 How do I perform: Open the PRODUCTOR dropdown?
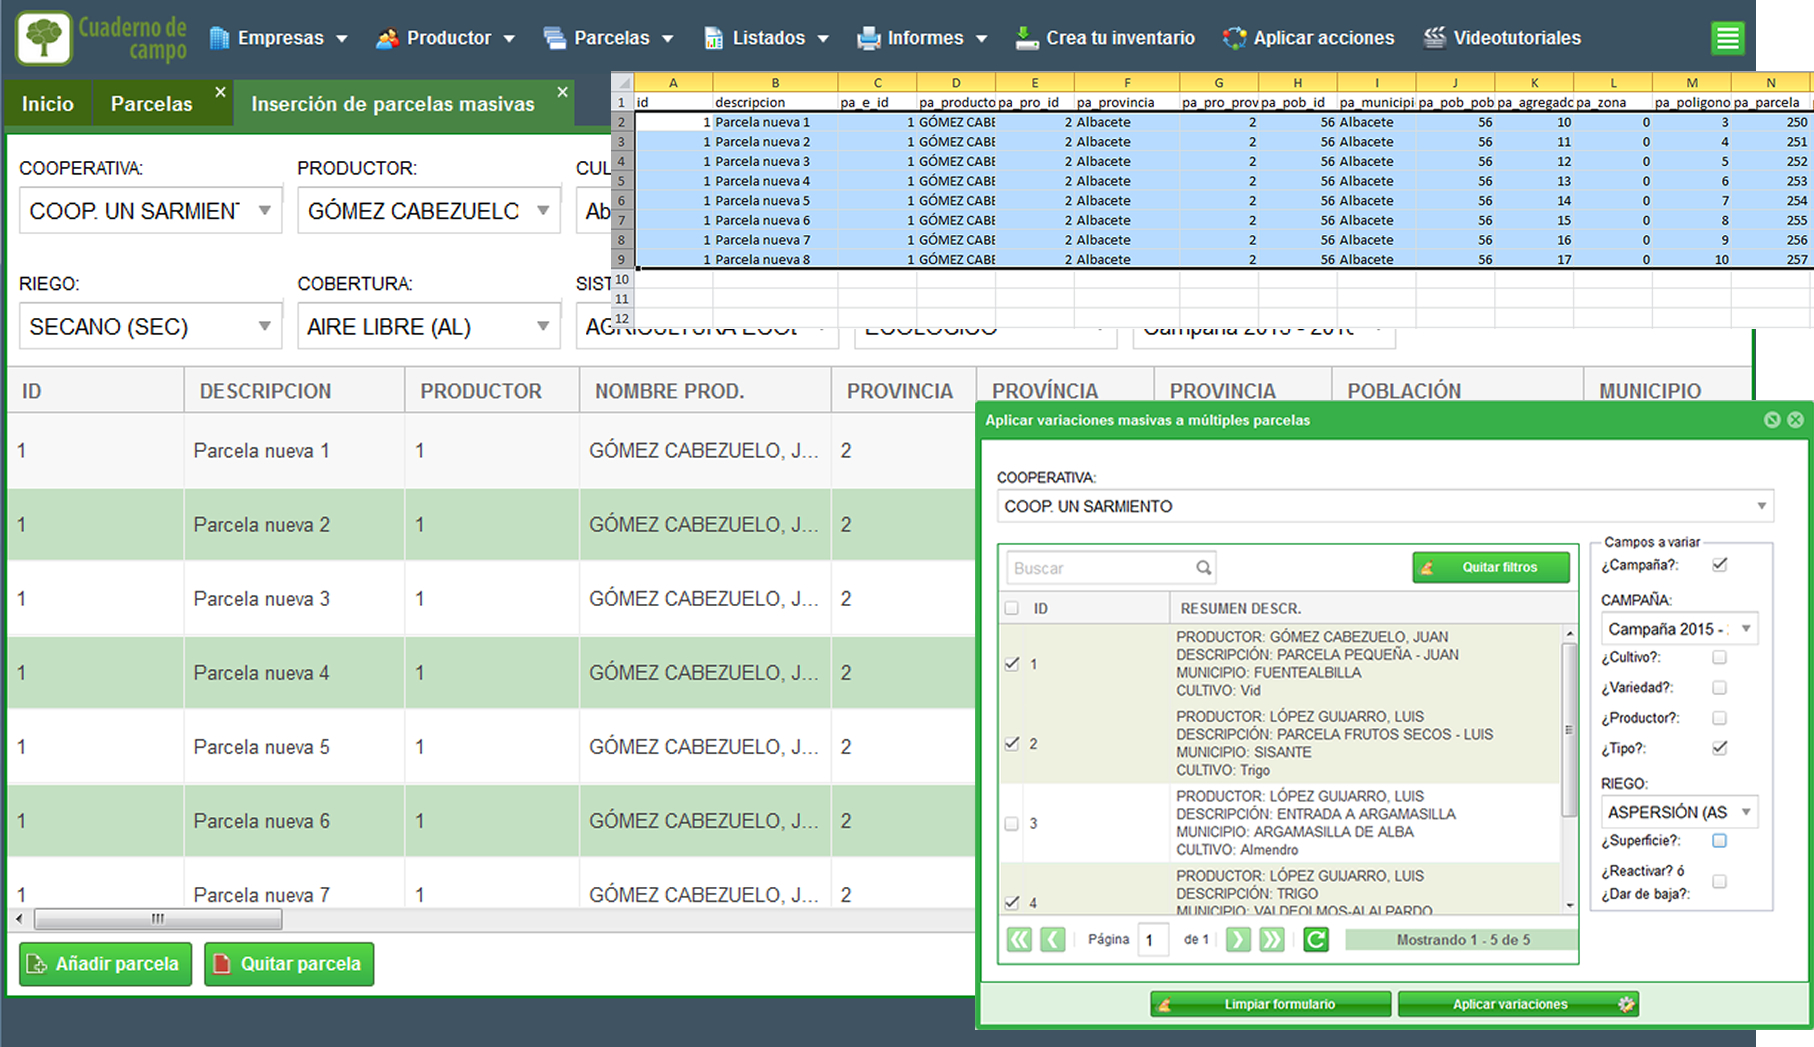click(428, 211)
